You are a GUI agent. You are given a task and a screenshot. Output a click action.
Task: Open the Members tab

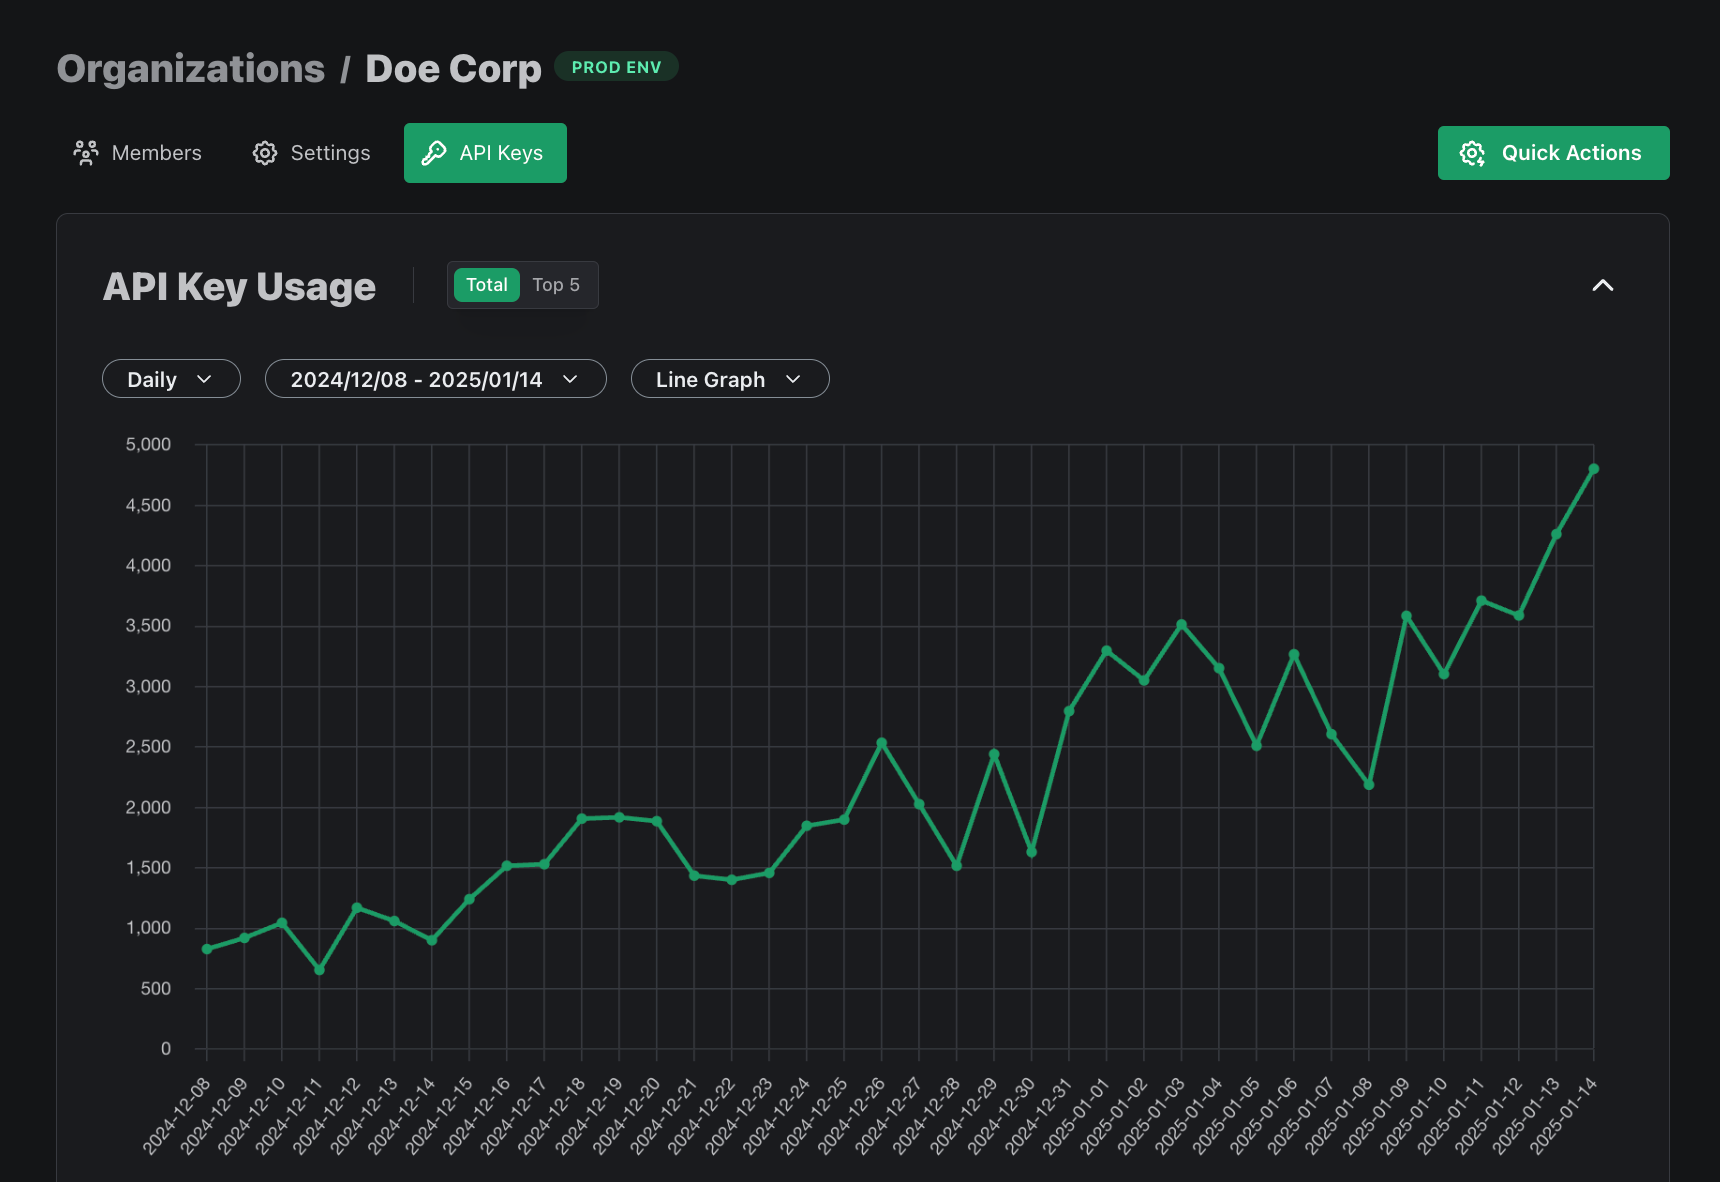[138, 153]
